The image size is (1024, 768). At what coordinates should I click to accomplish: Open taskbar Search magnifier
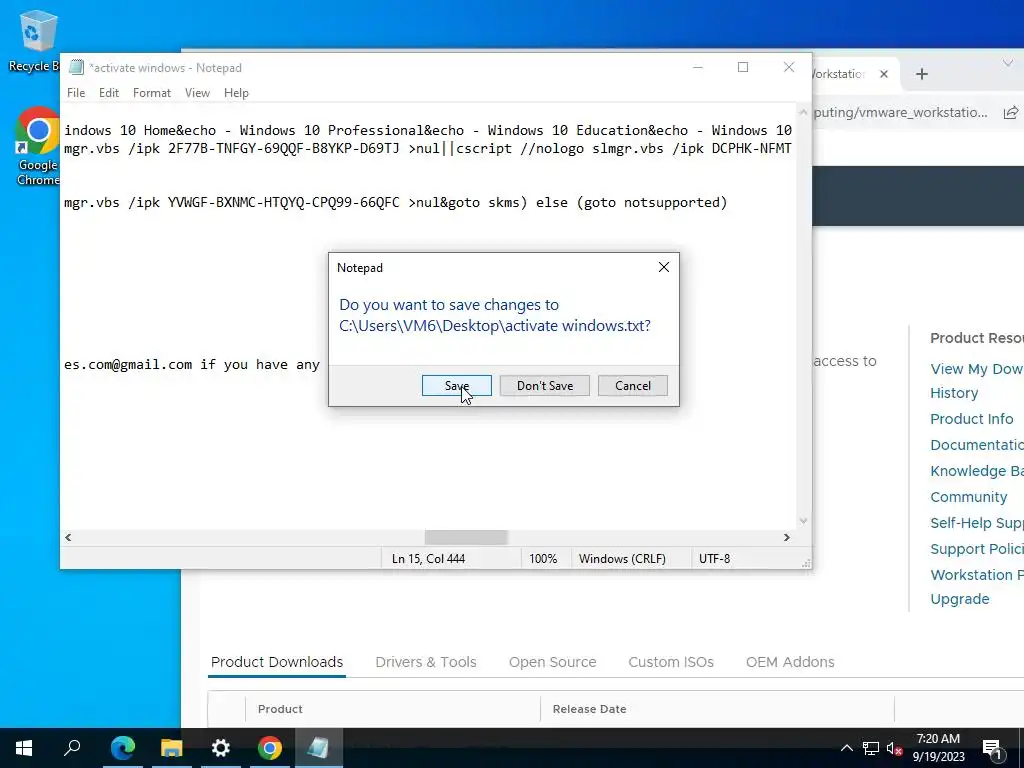[72, 748]
